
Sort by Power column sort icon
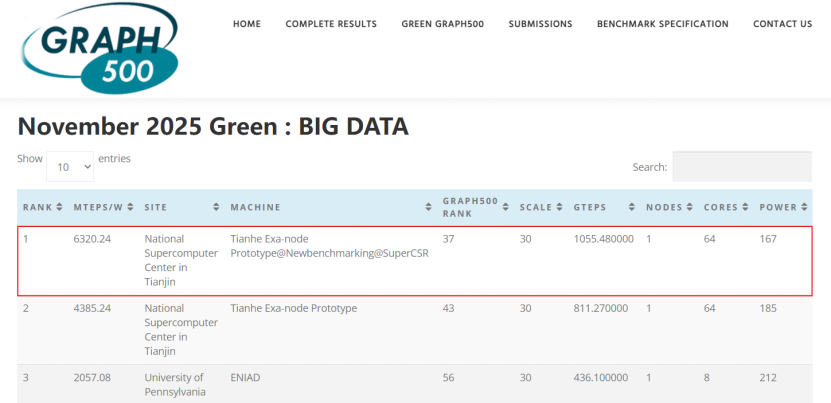point(805,207)
